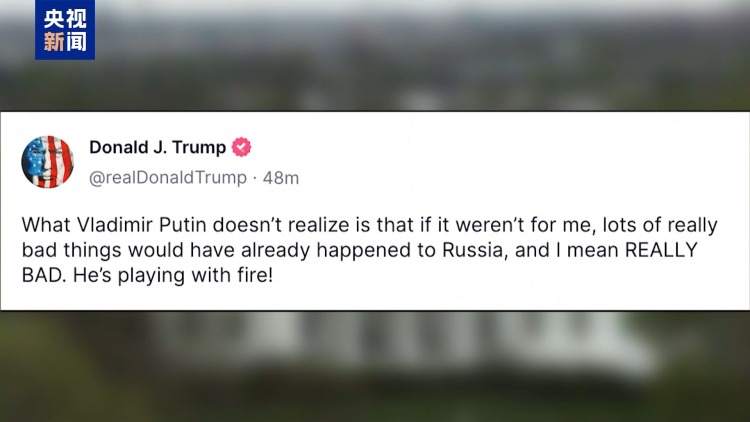Image resolution: width=750 pixels, height=422 pixels.
Task: Click the 新闻 characters in the logo
Action: click(x=65, y=42)
